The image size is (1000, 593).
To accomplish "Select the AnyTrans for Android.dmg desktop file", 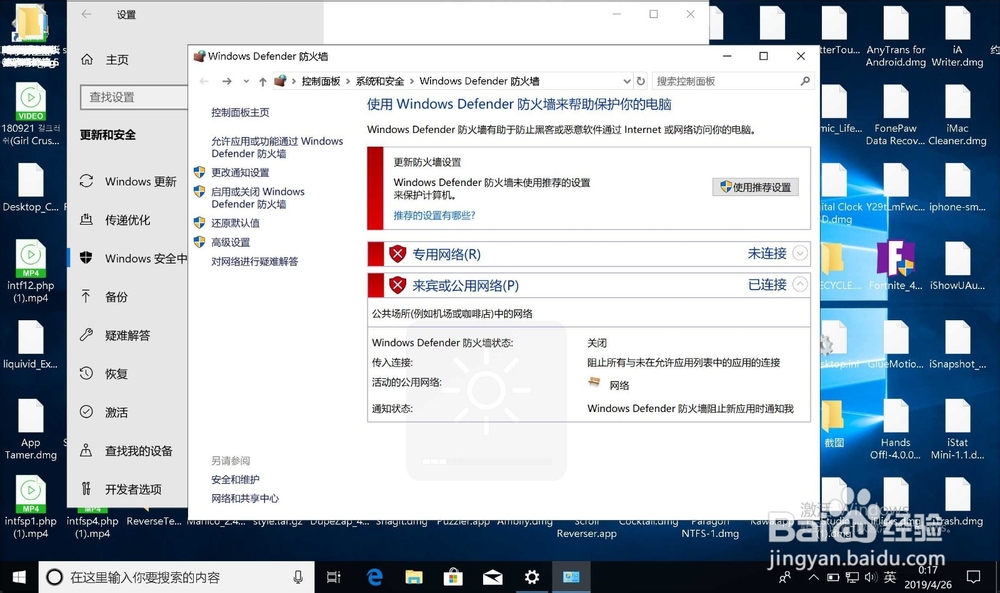I will coord(895,36).
